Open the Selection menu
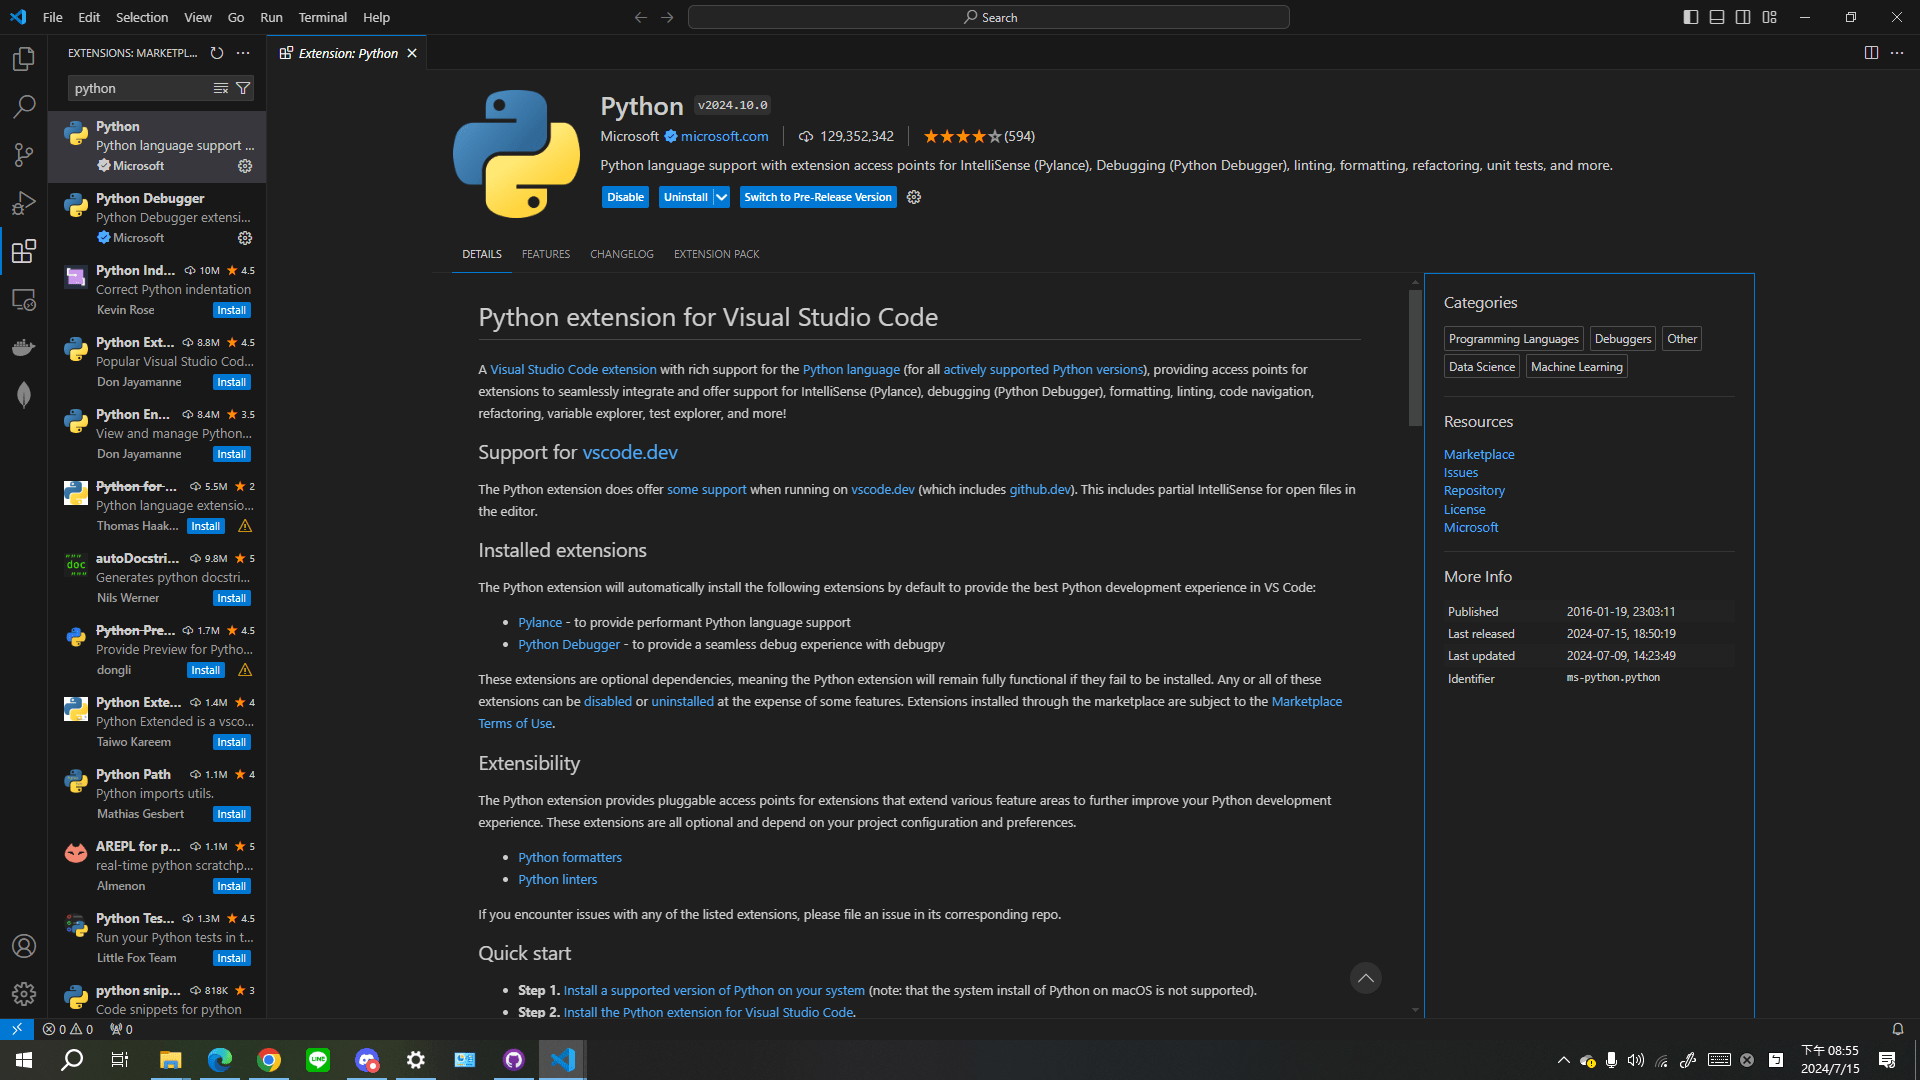 [142, 17]
